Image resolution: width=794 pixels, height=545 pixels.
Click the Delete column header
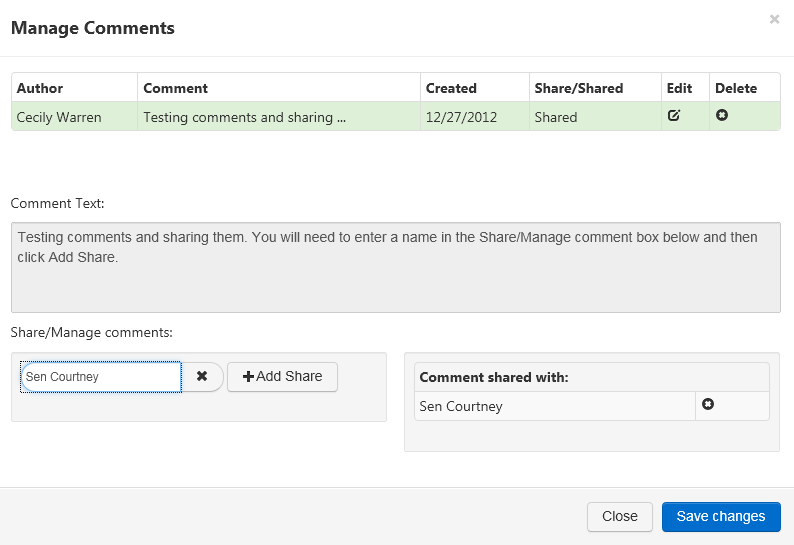point(744,88)
